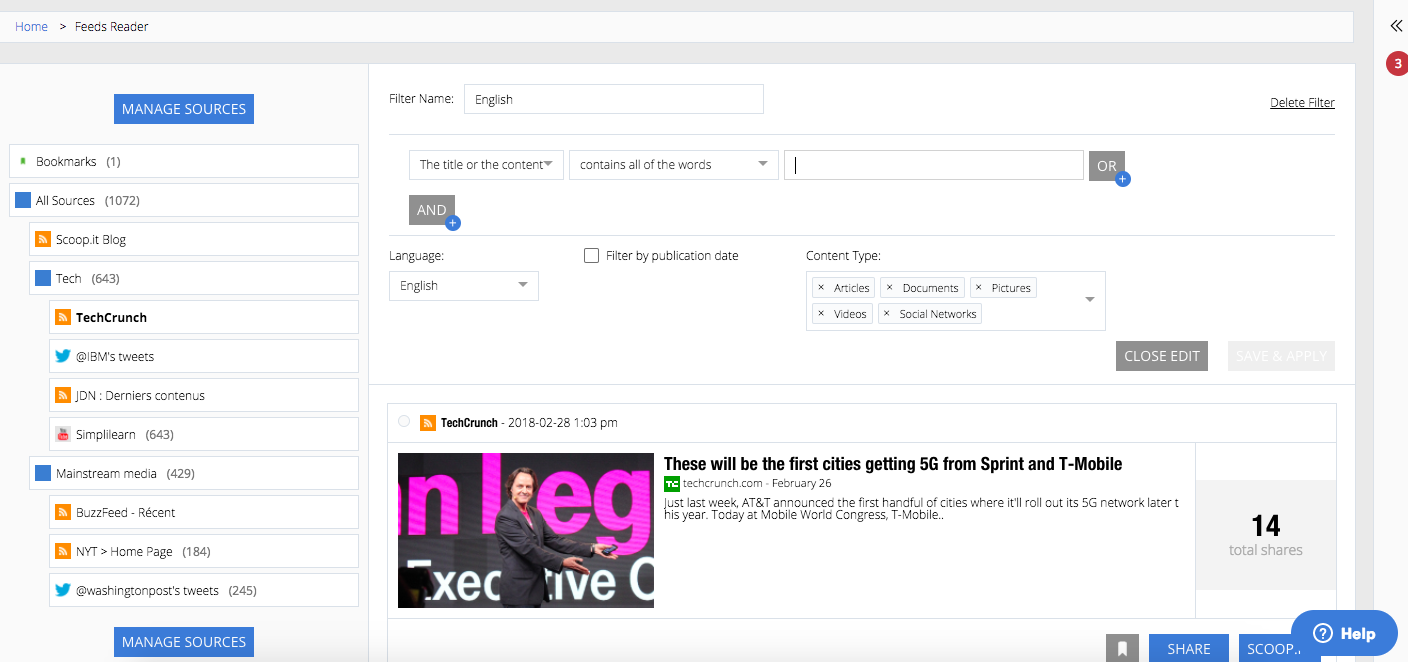Click the RSS icon in the article header
The height and width of the screenshot is (662, 1408).
[x=428, y=423]
